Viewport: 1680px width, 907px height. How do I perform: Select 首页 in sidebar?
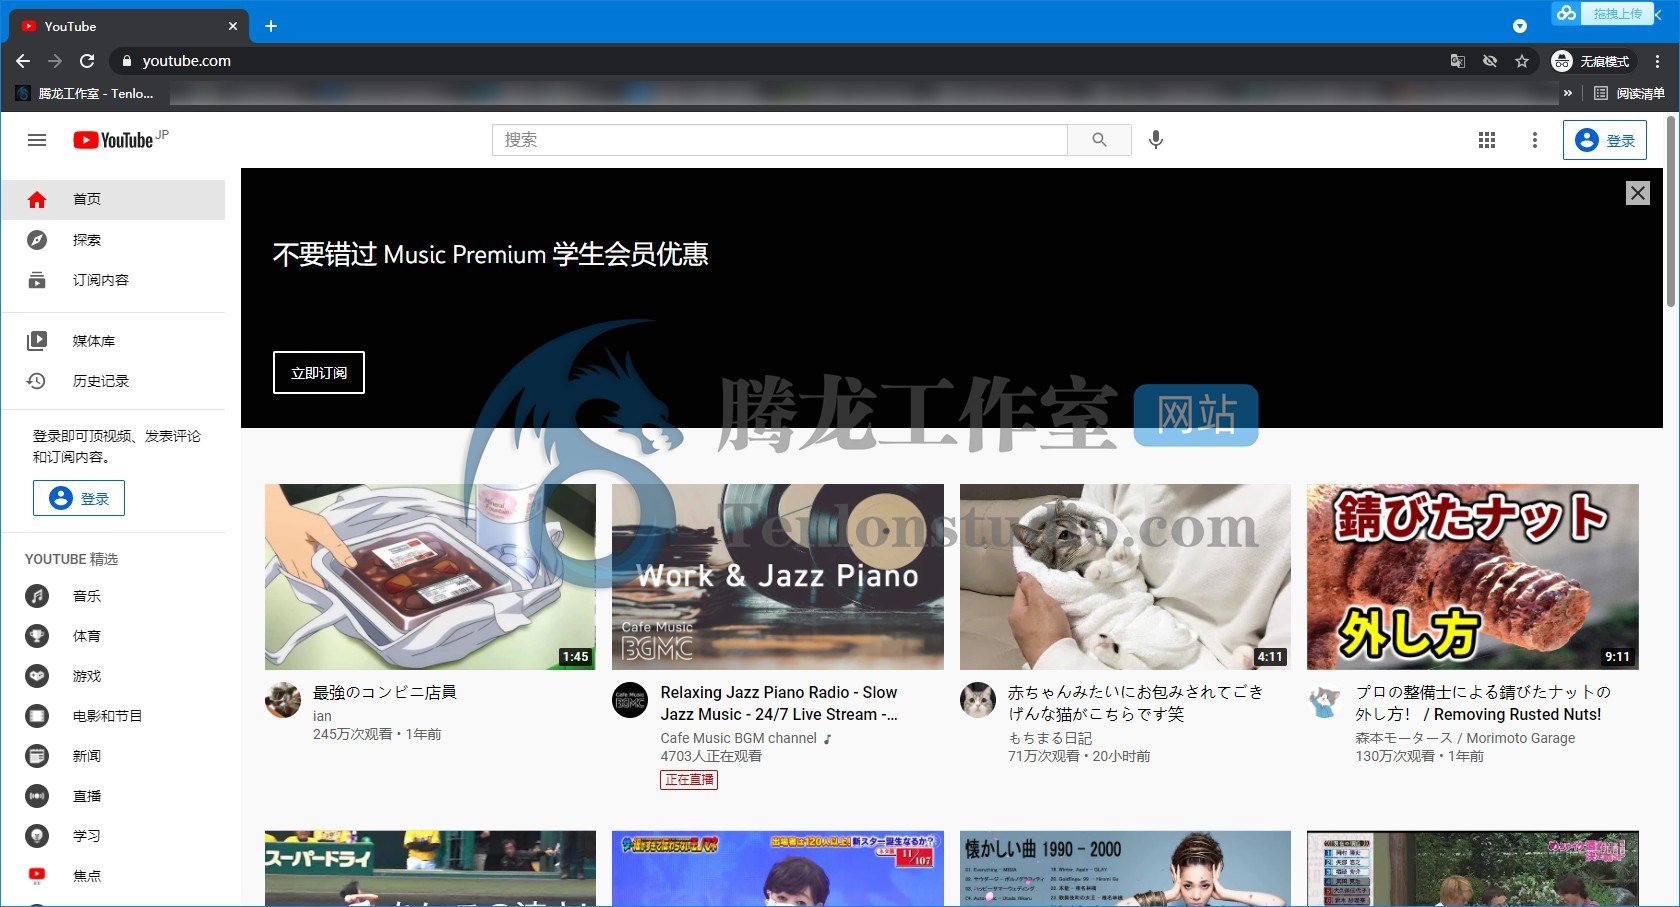[113, 199]
